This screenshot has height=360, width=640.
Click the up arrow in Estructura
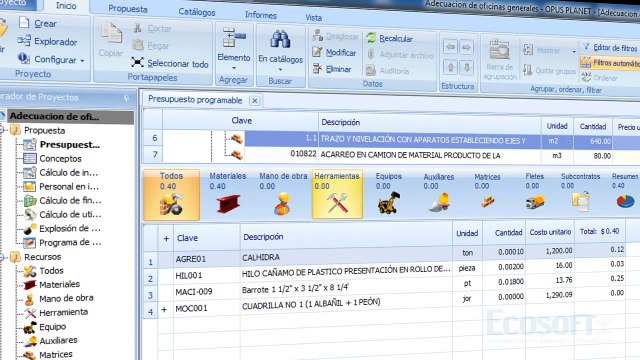coord(450,67)
